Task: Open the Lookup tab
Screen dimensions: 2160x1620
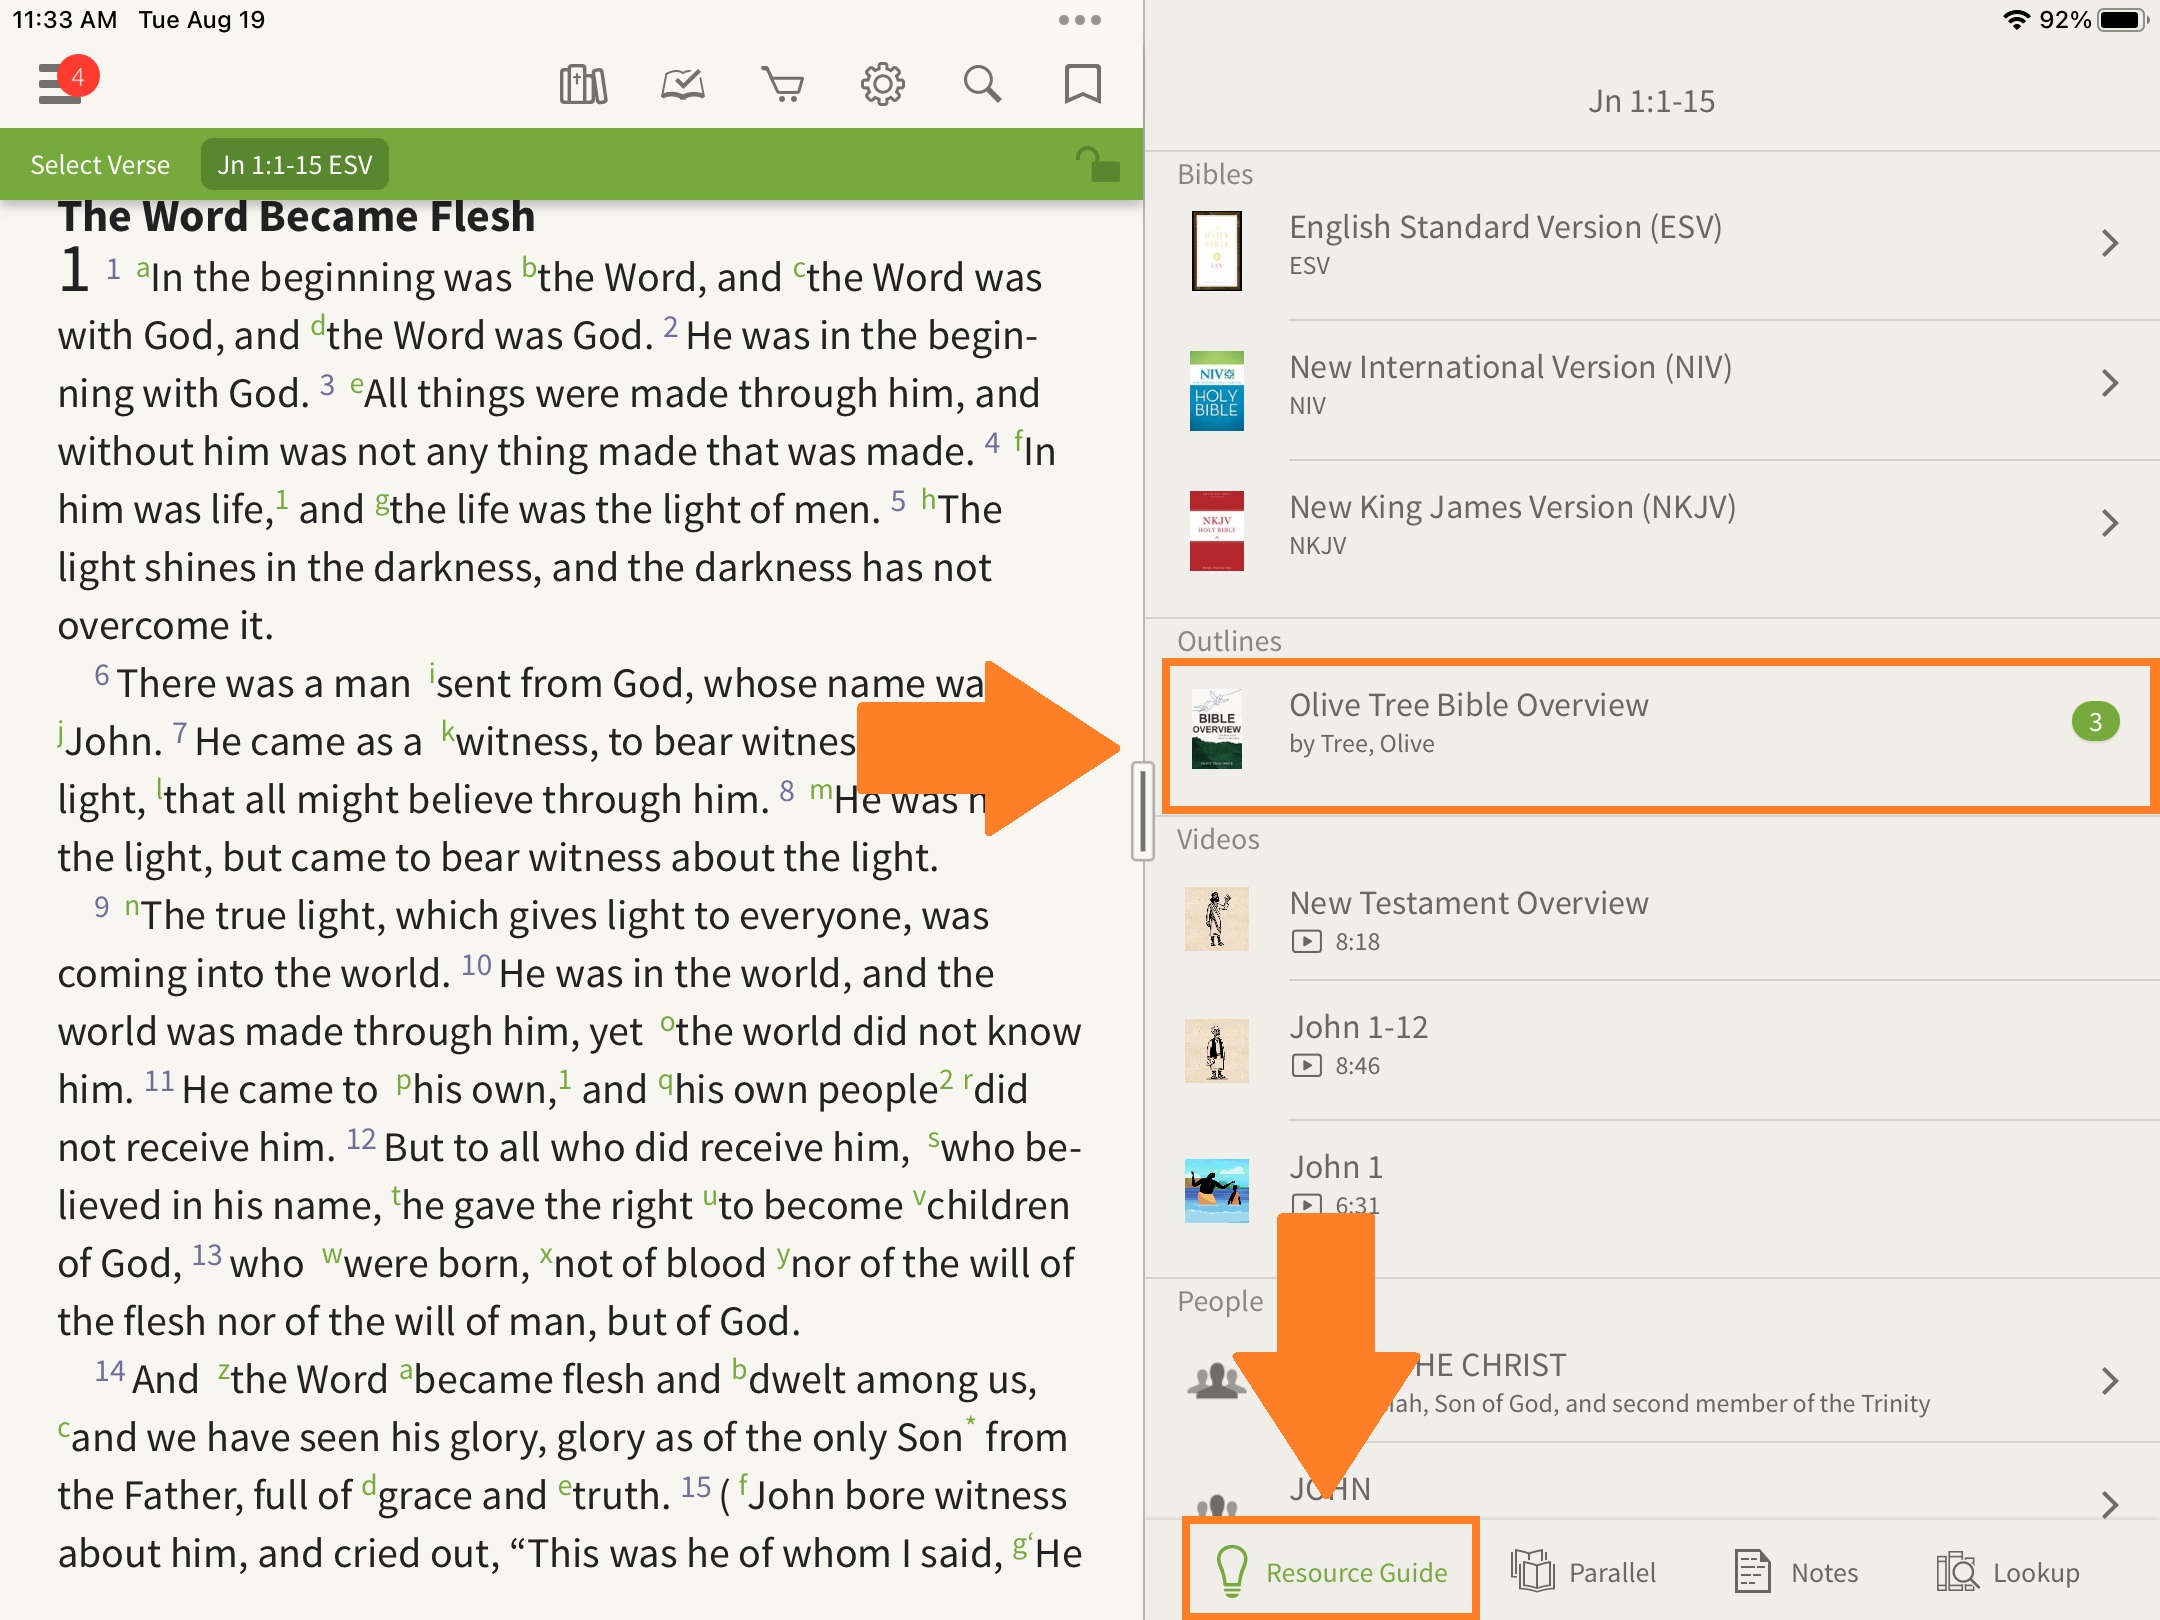Action: (2008, 1572)
